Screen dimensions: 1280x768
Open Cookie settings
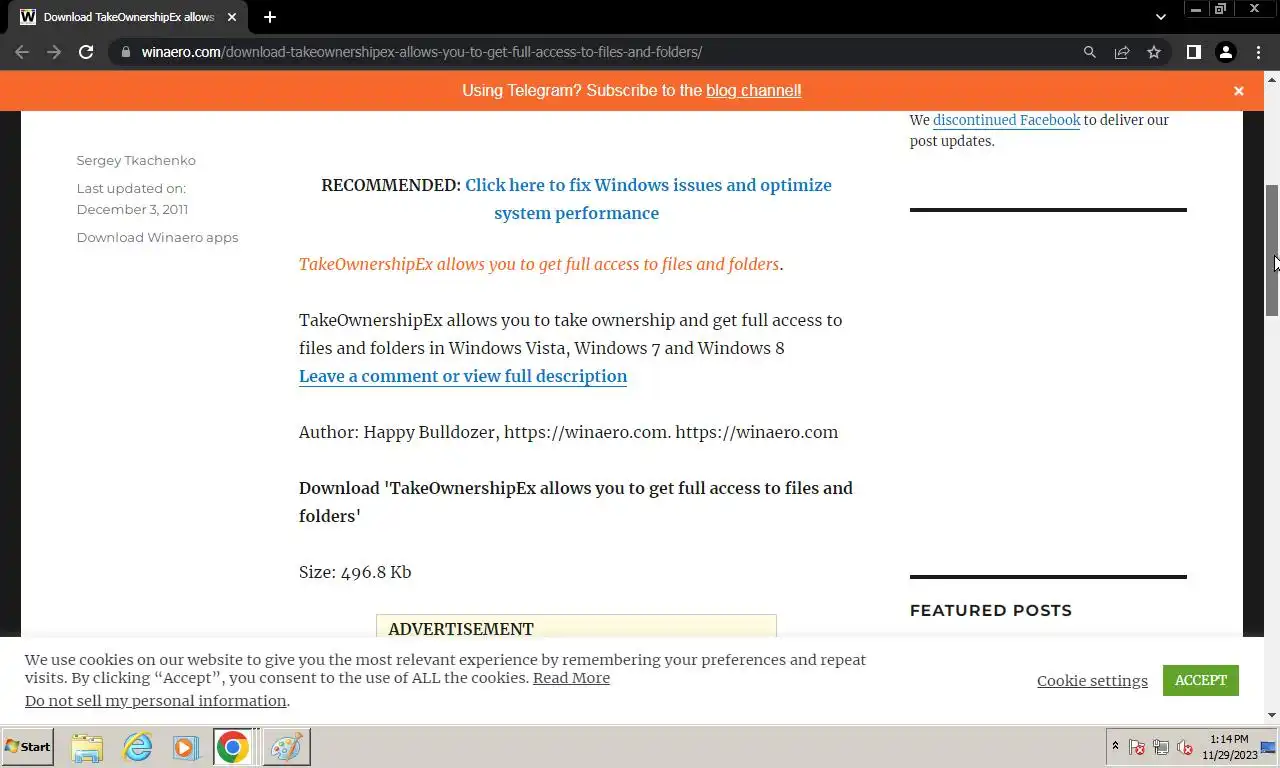tap(1092, 681)
